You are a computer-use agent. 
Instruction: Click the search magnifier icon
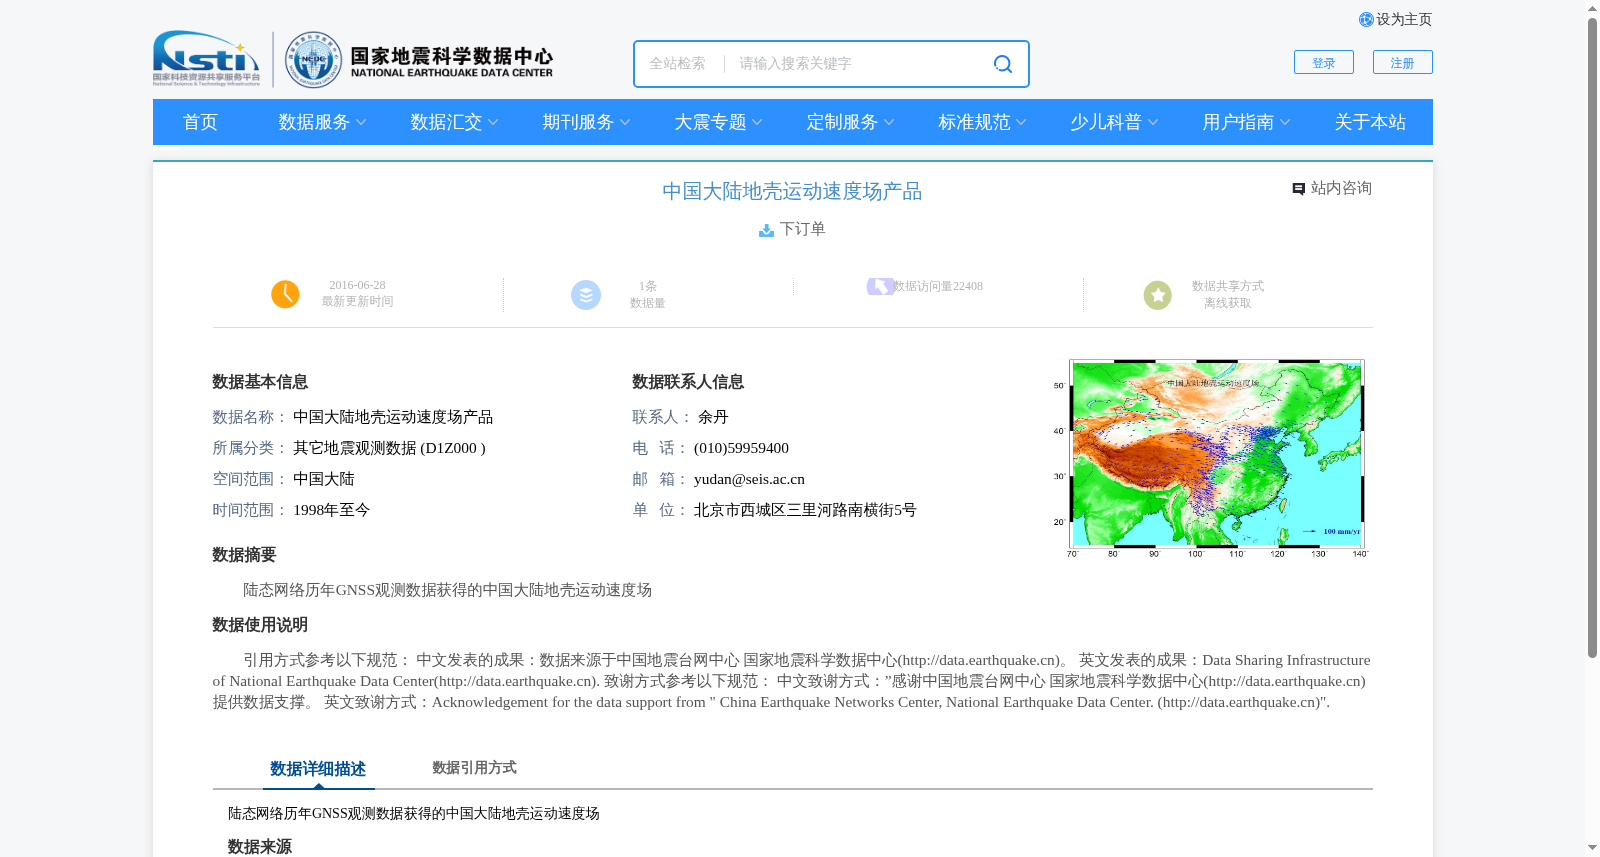(x=1002, y=64)
